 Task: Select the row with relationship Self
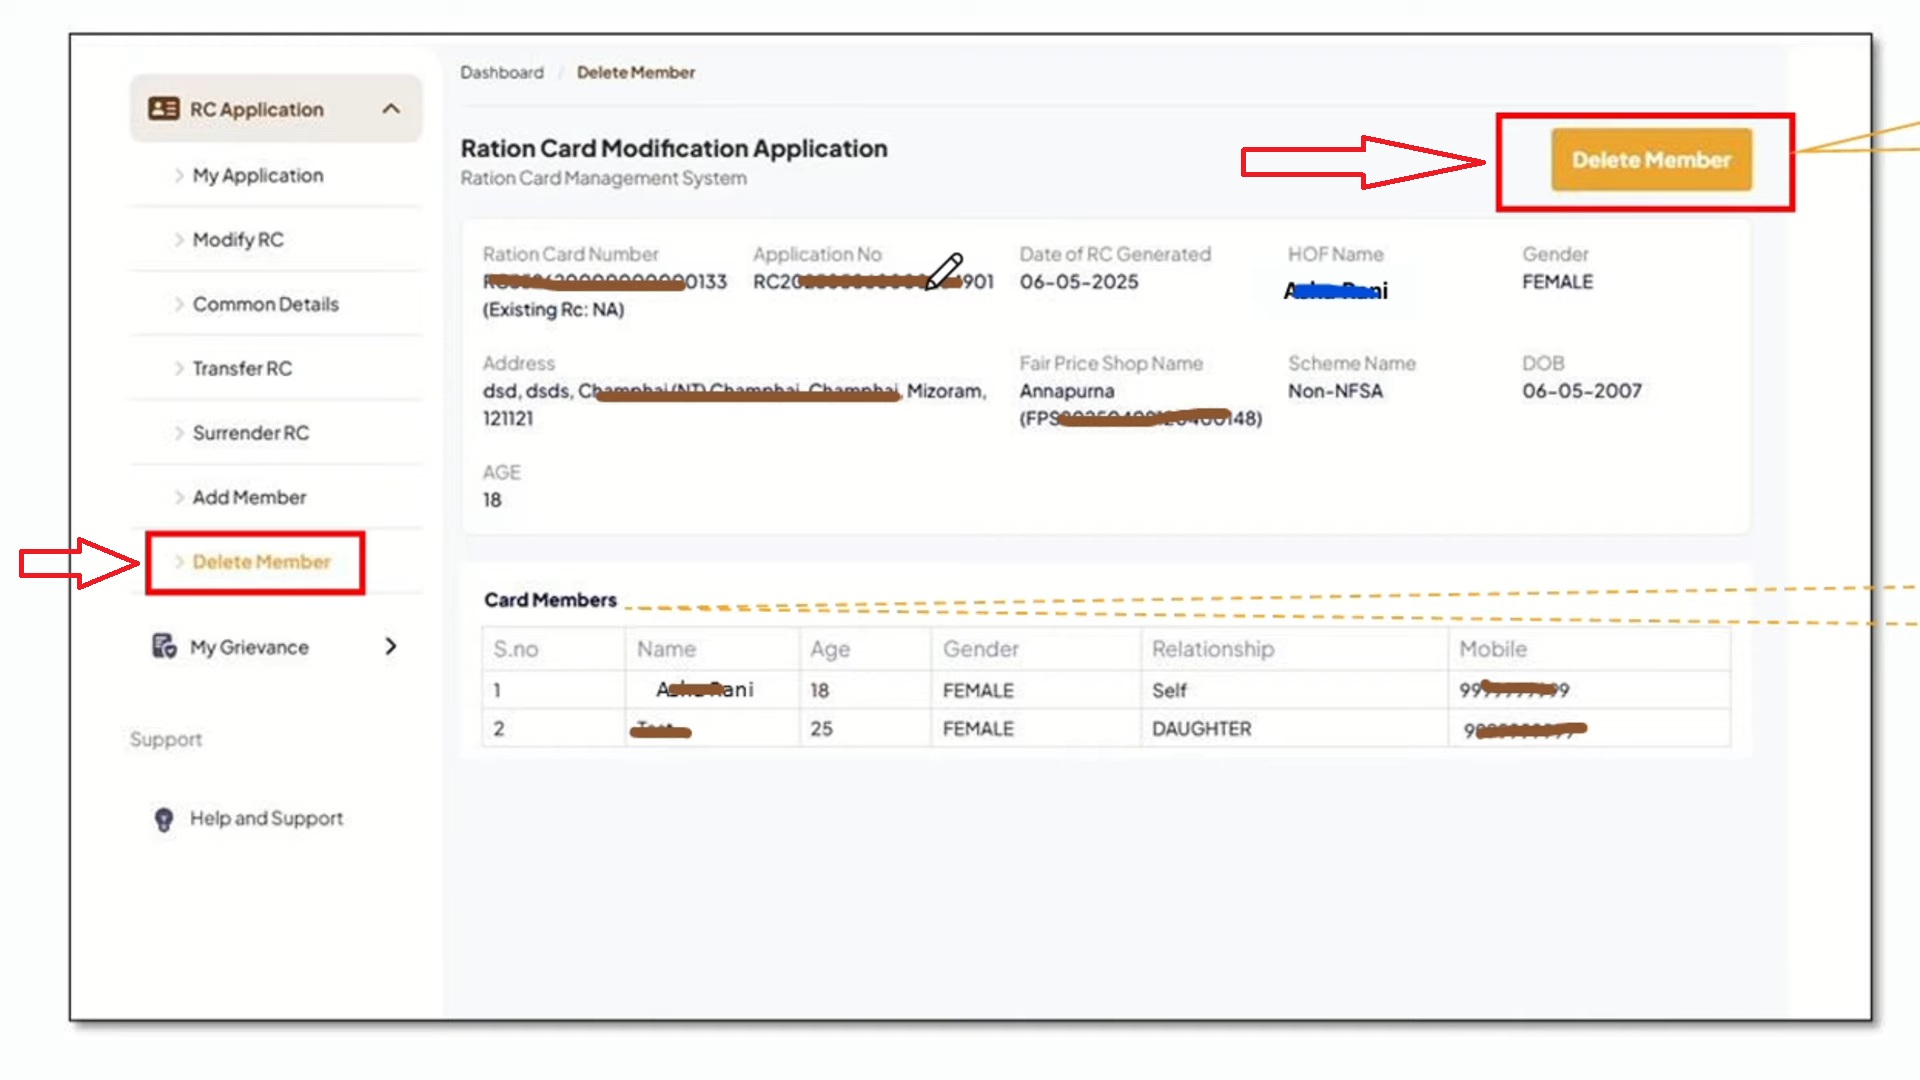point(1106,690)
